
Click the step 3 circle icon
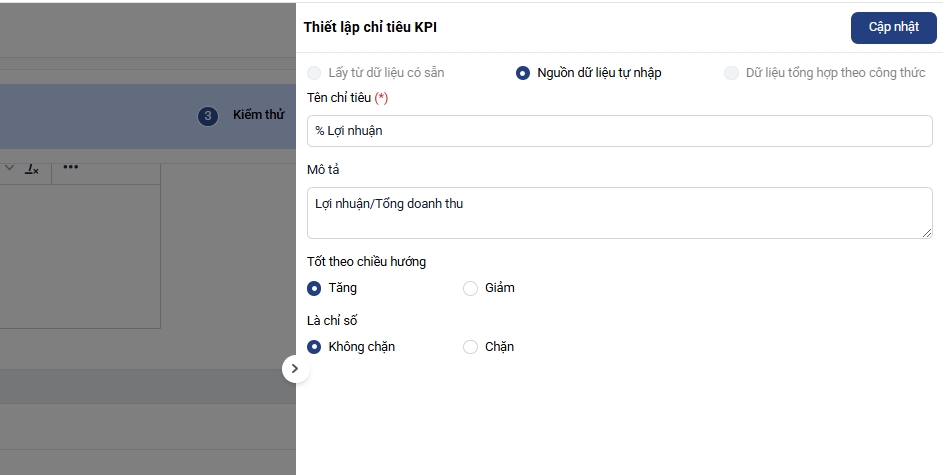click(x=208, y=116)
